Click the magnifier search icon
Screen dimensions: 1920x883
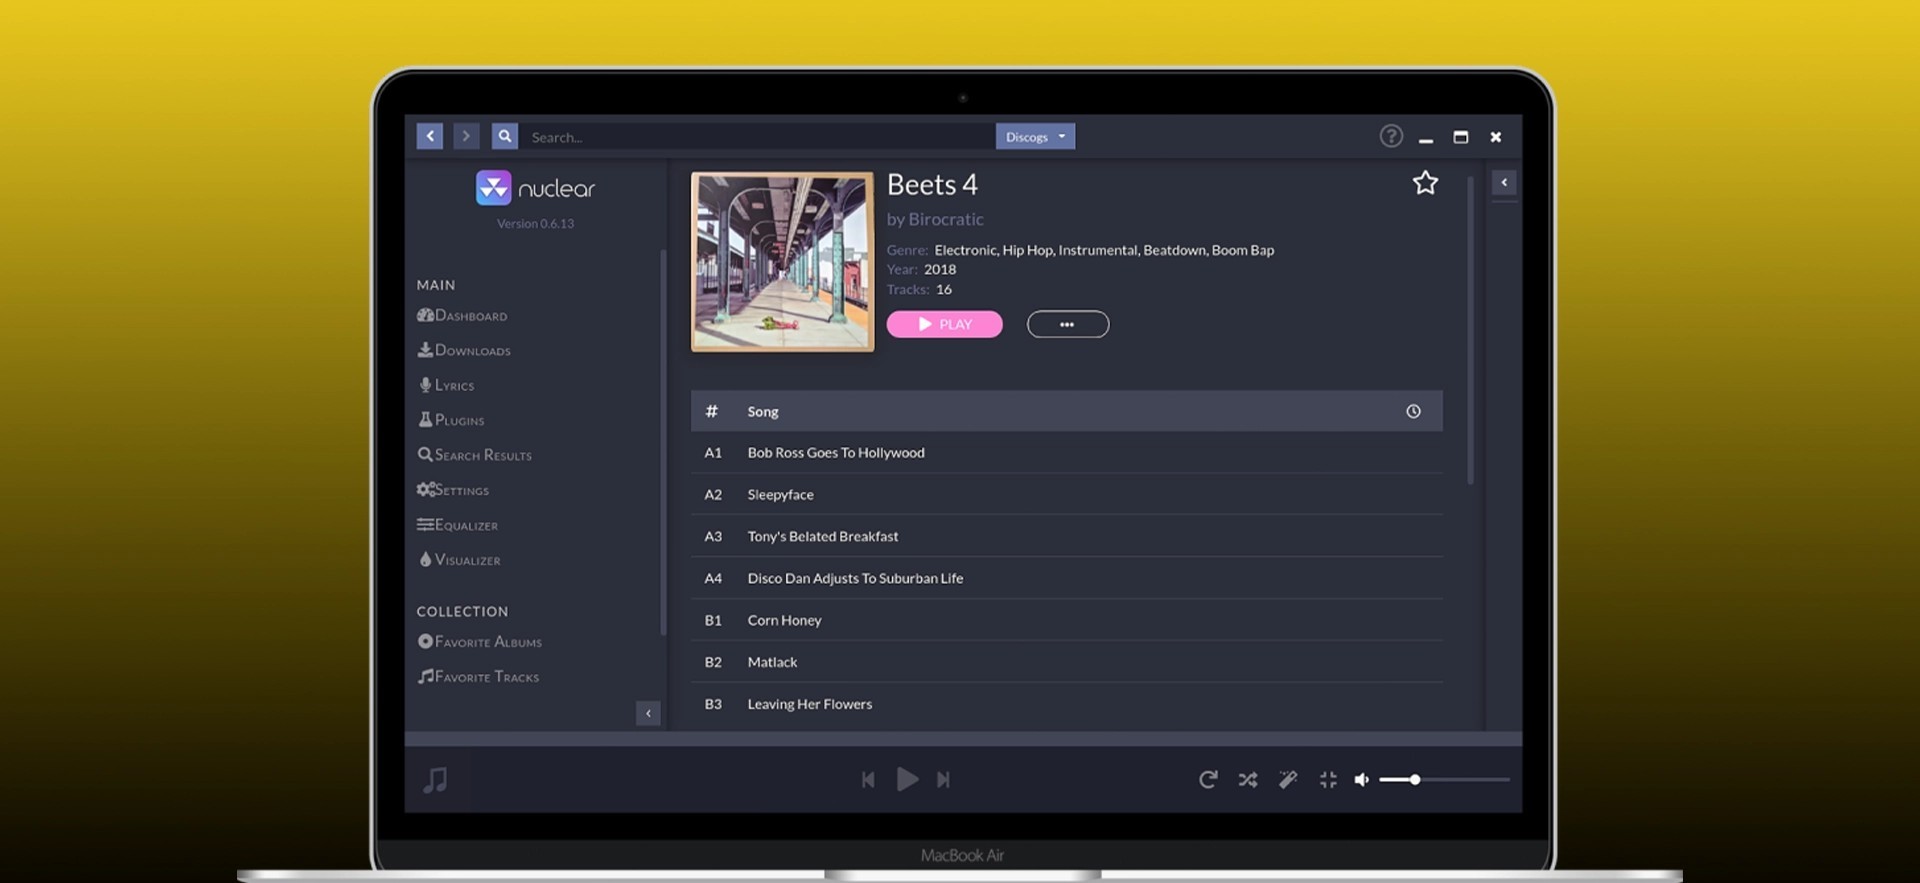pyautogui.click(x=505, y=136)
